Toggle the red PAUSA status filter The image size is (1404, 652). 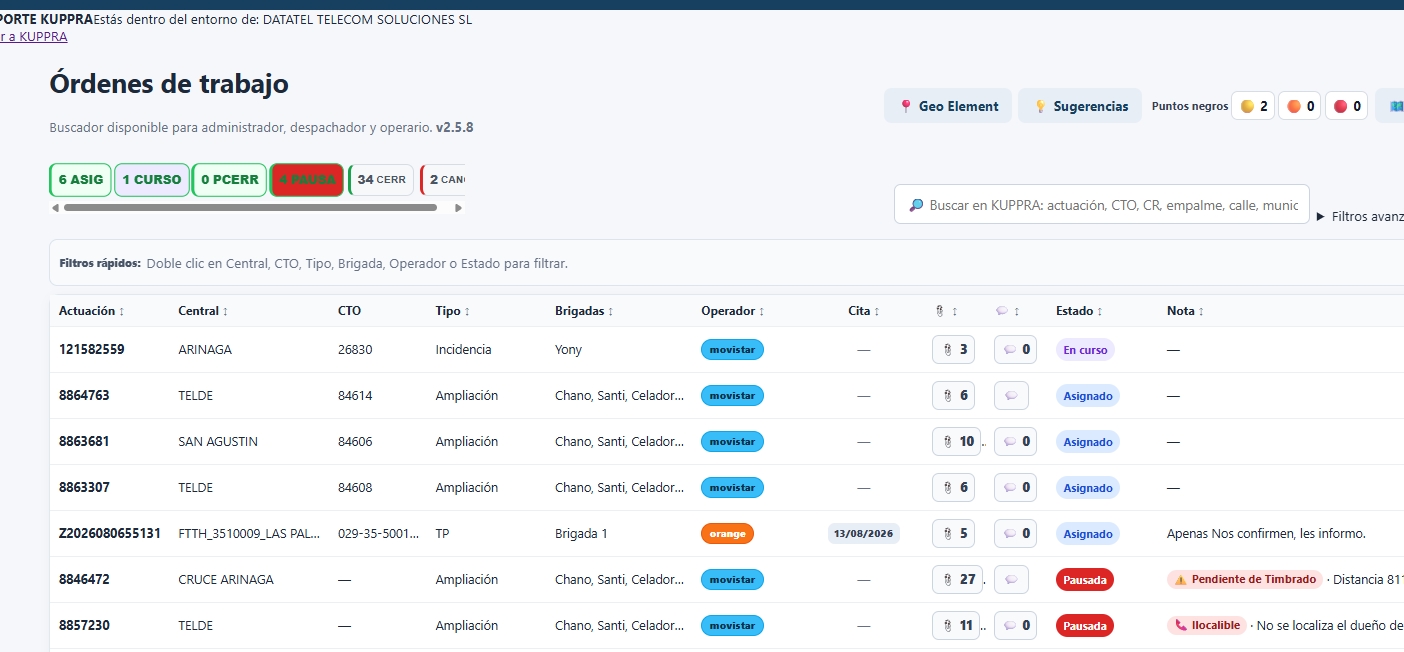[307, 180]
